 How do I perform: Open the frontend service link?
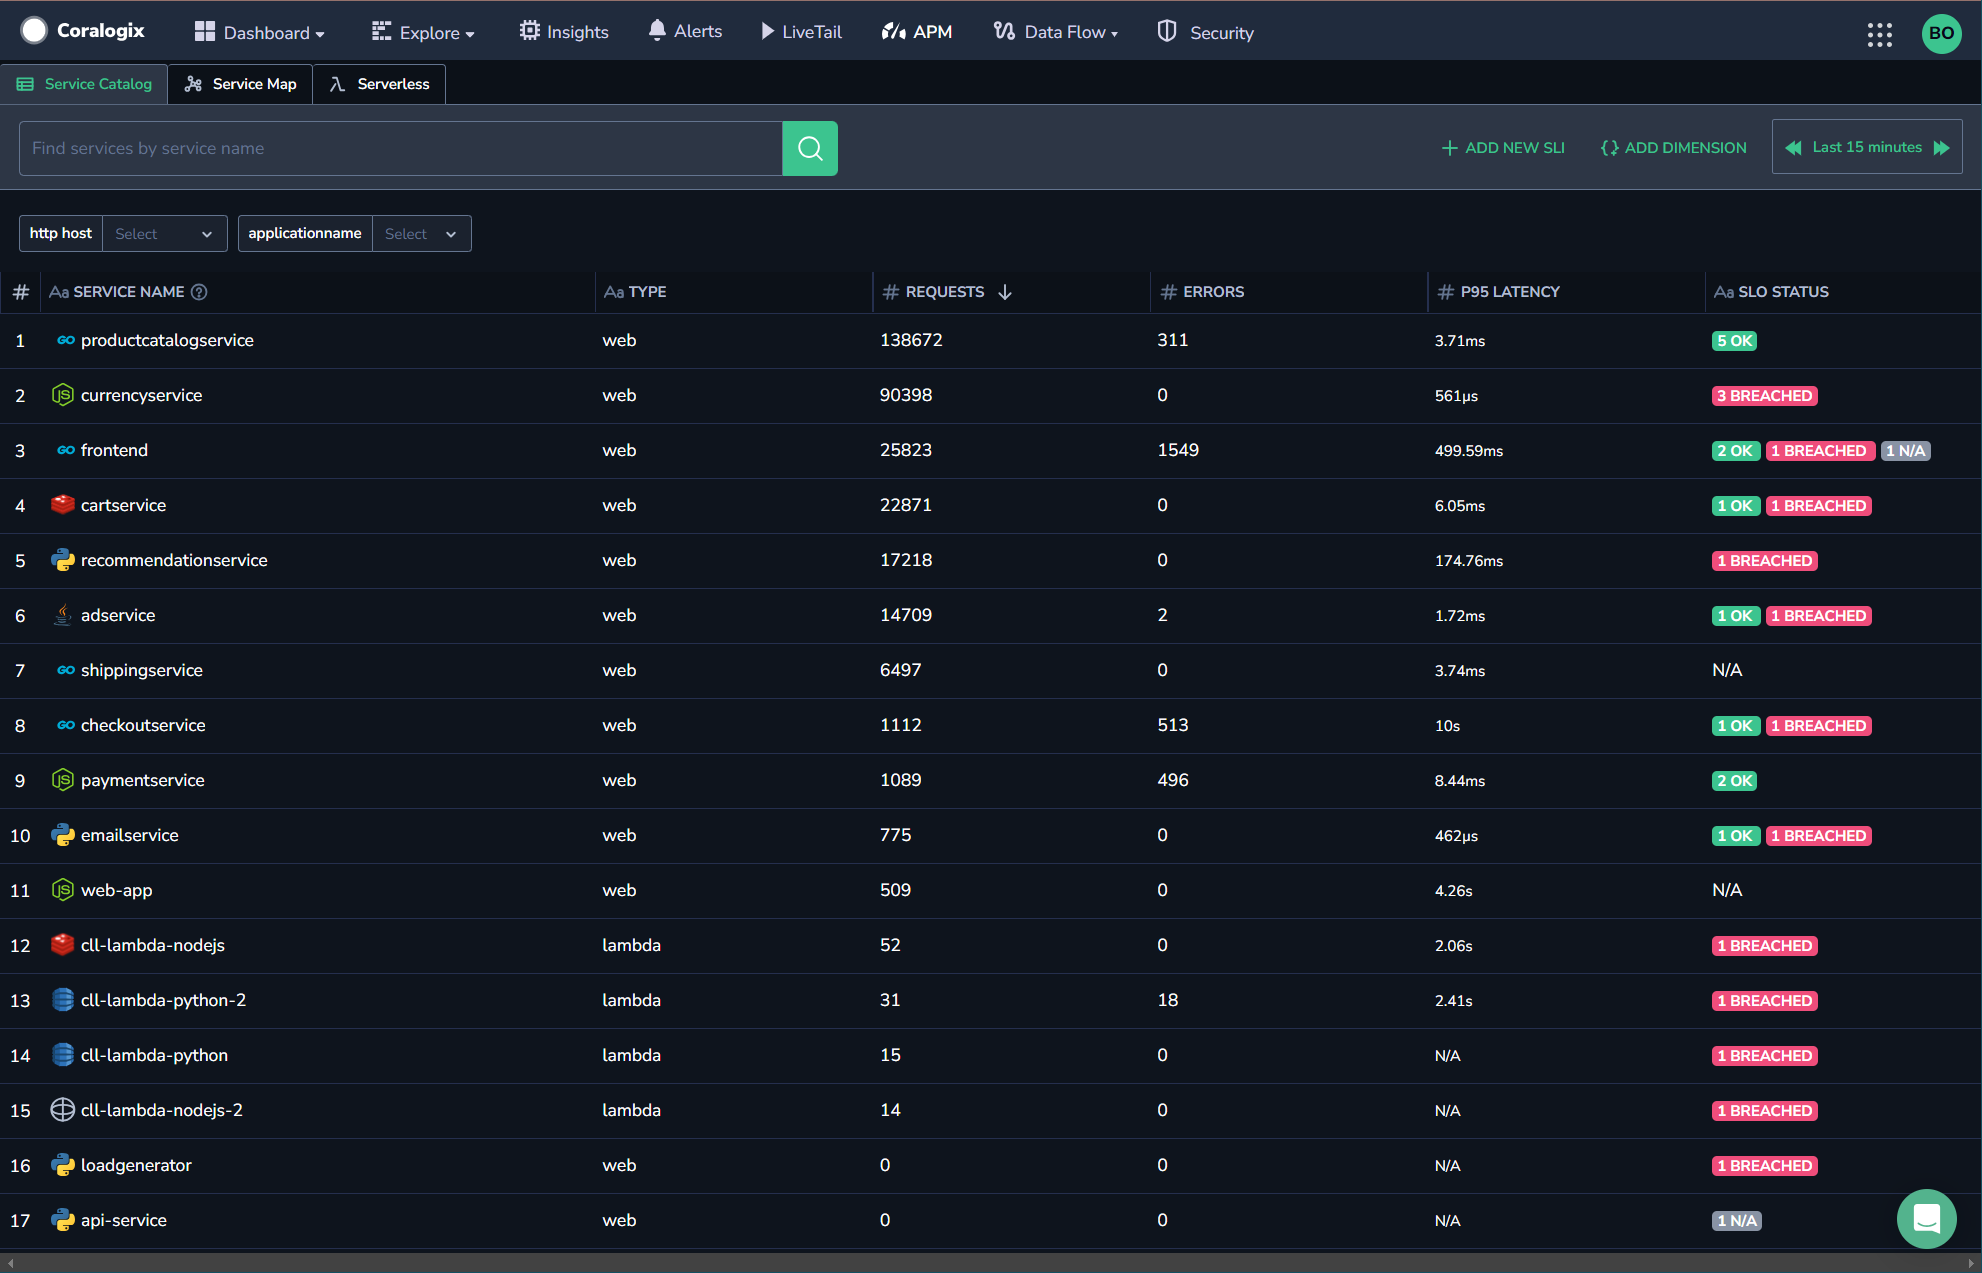[114, 450]
